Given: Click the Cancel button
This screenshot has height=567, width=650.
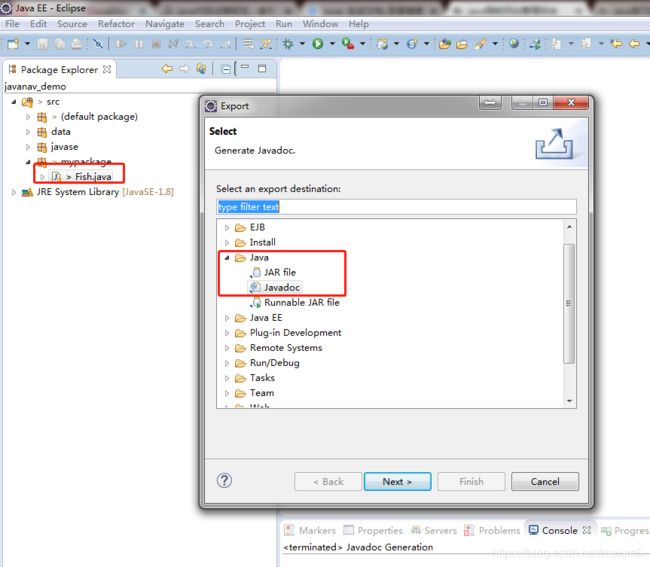Looking at the screenshot, I should (x=545, y=481).
